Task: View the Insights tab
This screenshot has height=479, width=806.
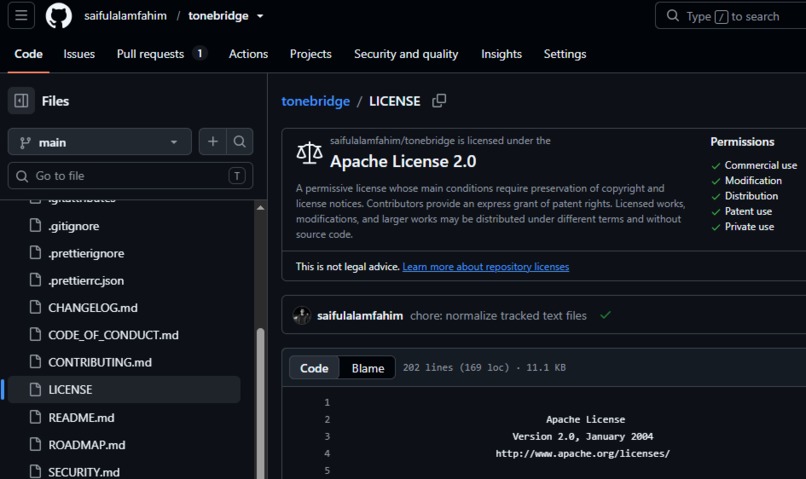Action: pos(501,54)
